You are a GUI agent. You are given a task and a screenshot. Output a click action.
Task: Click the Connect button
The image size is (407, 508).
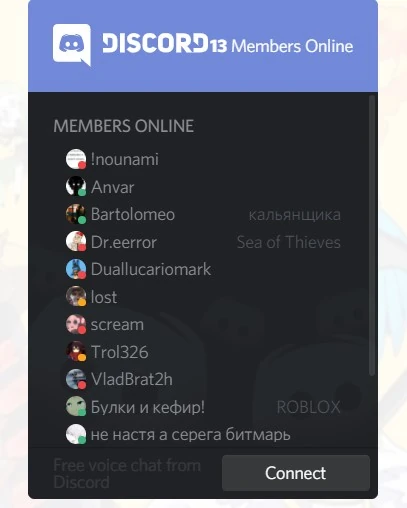coord(296,473)
